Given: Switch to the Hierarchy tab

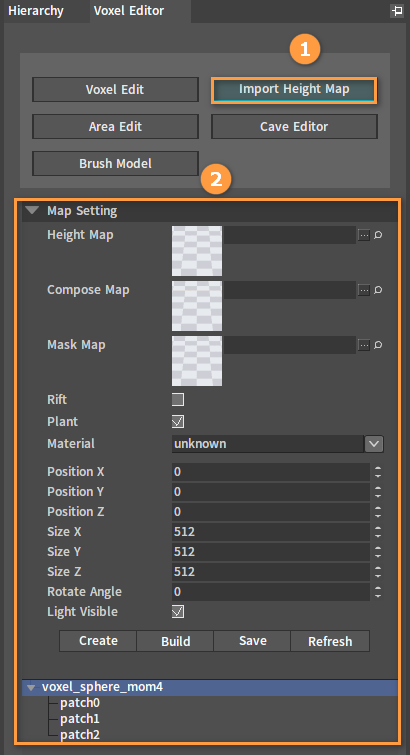Looking at the screenshot, I should 36,11.
